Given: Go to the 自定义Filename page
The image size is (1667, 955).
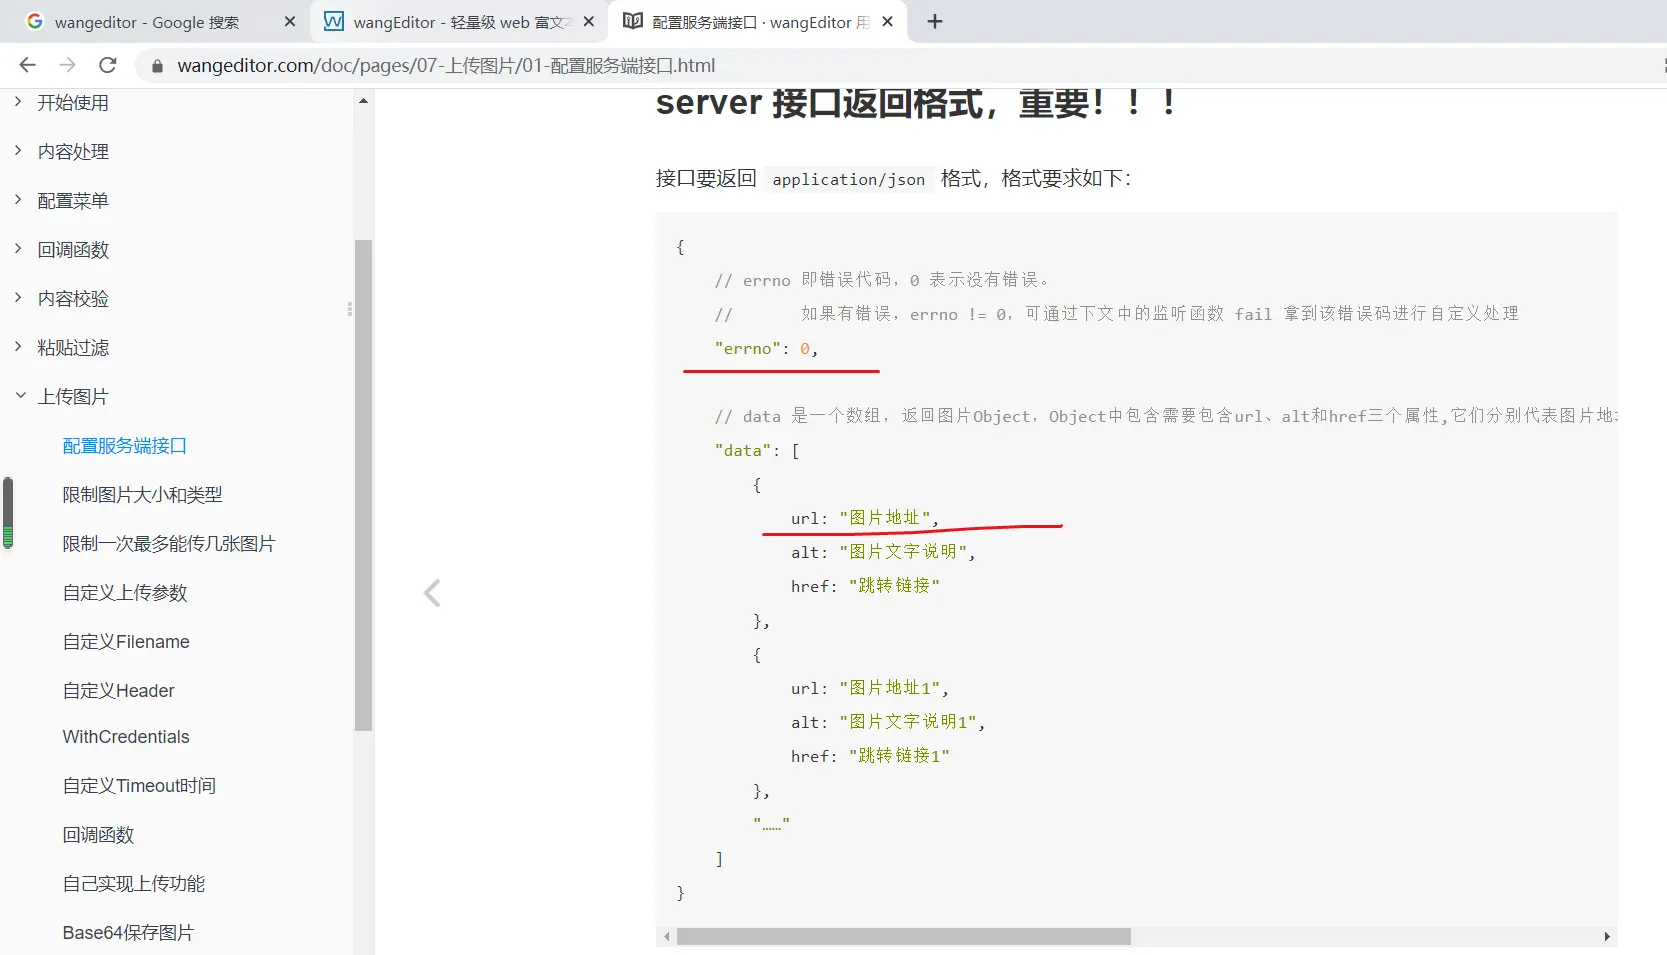Looking at the screenshot, I should coord(126,642).
